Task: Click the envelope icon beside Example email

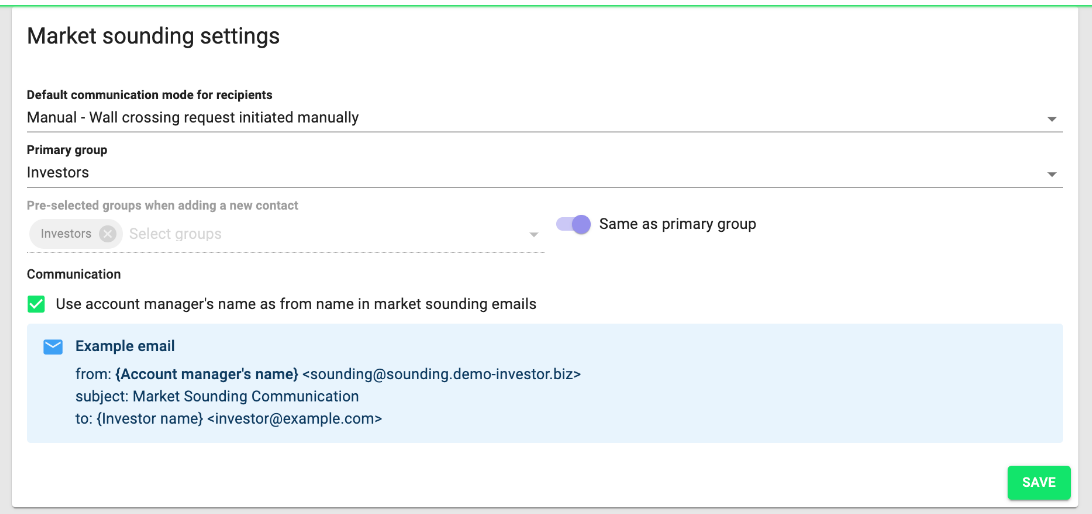Action: click(53, 347)
